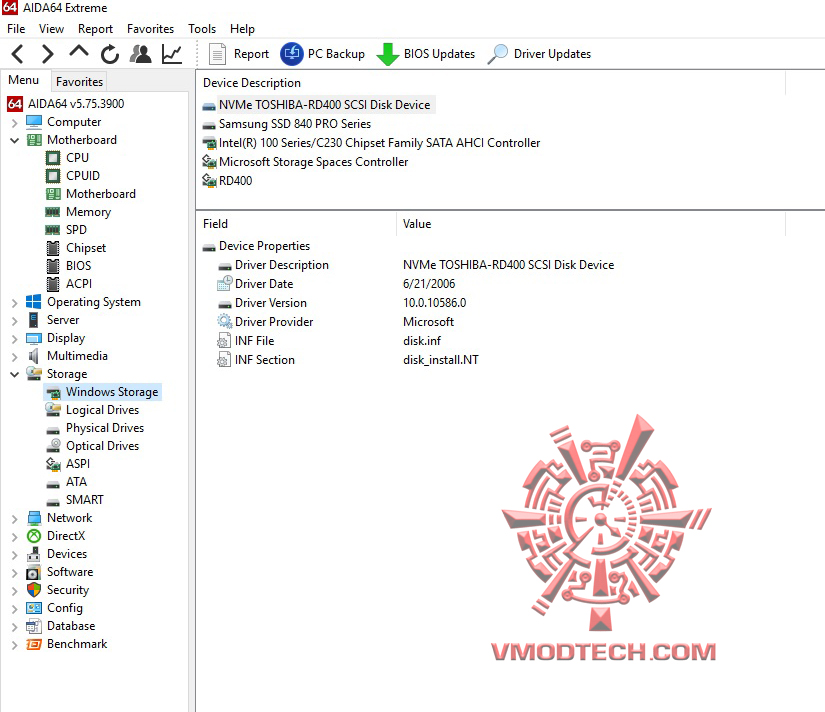Click the Forward navigation arrow
This screenshot has width=825, height=712.
click(x=47, y=54)
